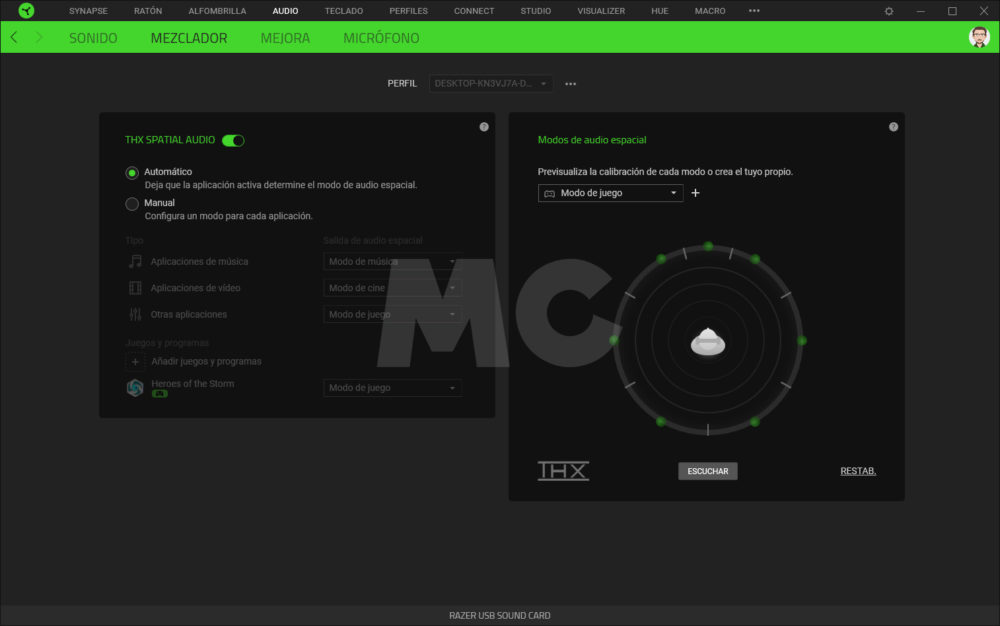Viewport: 1000px width, 626px height.
Task: Click the user profile avatar
Action: pos(979,38)
